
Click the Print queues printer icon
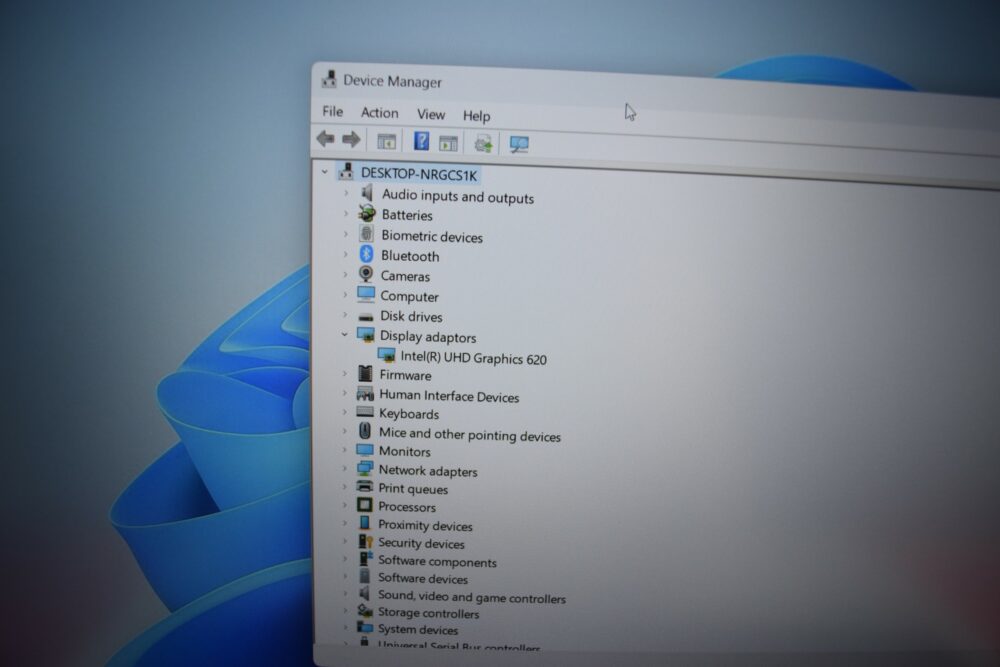click(365, 487)
